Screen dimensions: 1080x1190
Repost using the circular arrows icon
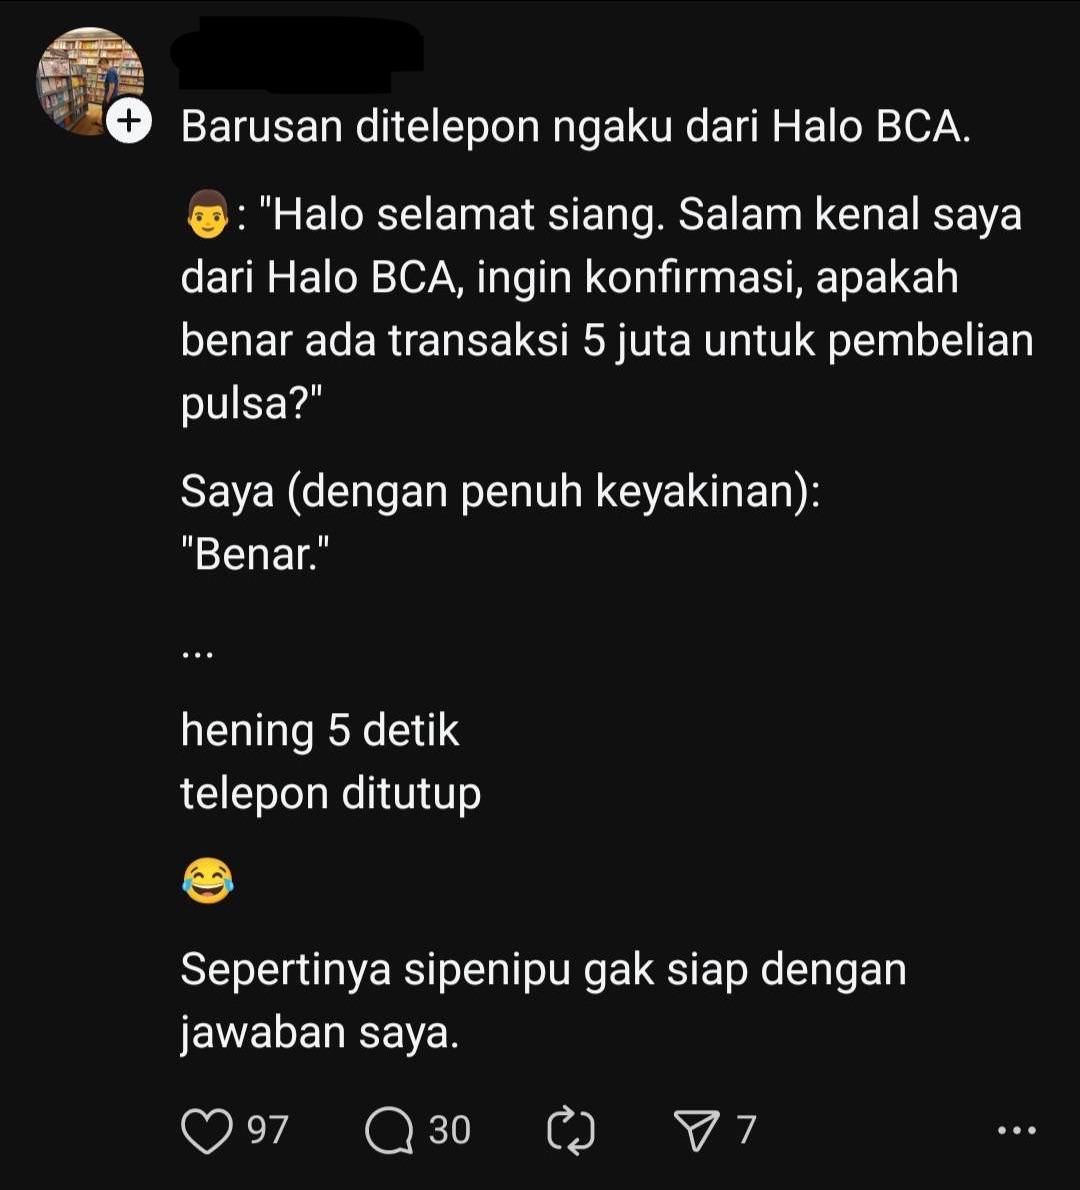coord(571,1130)
